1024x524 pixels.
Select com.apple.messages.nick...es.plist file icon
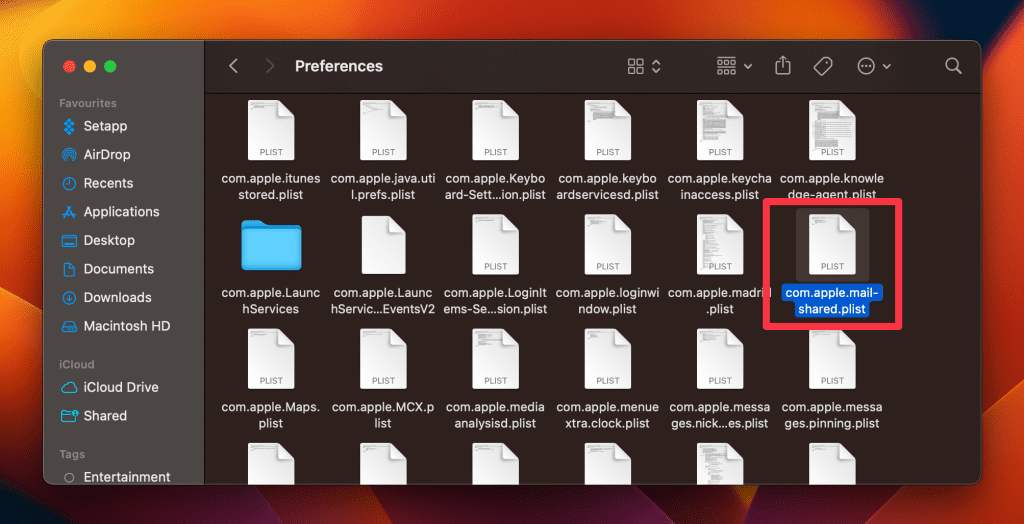pos(720,359)
